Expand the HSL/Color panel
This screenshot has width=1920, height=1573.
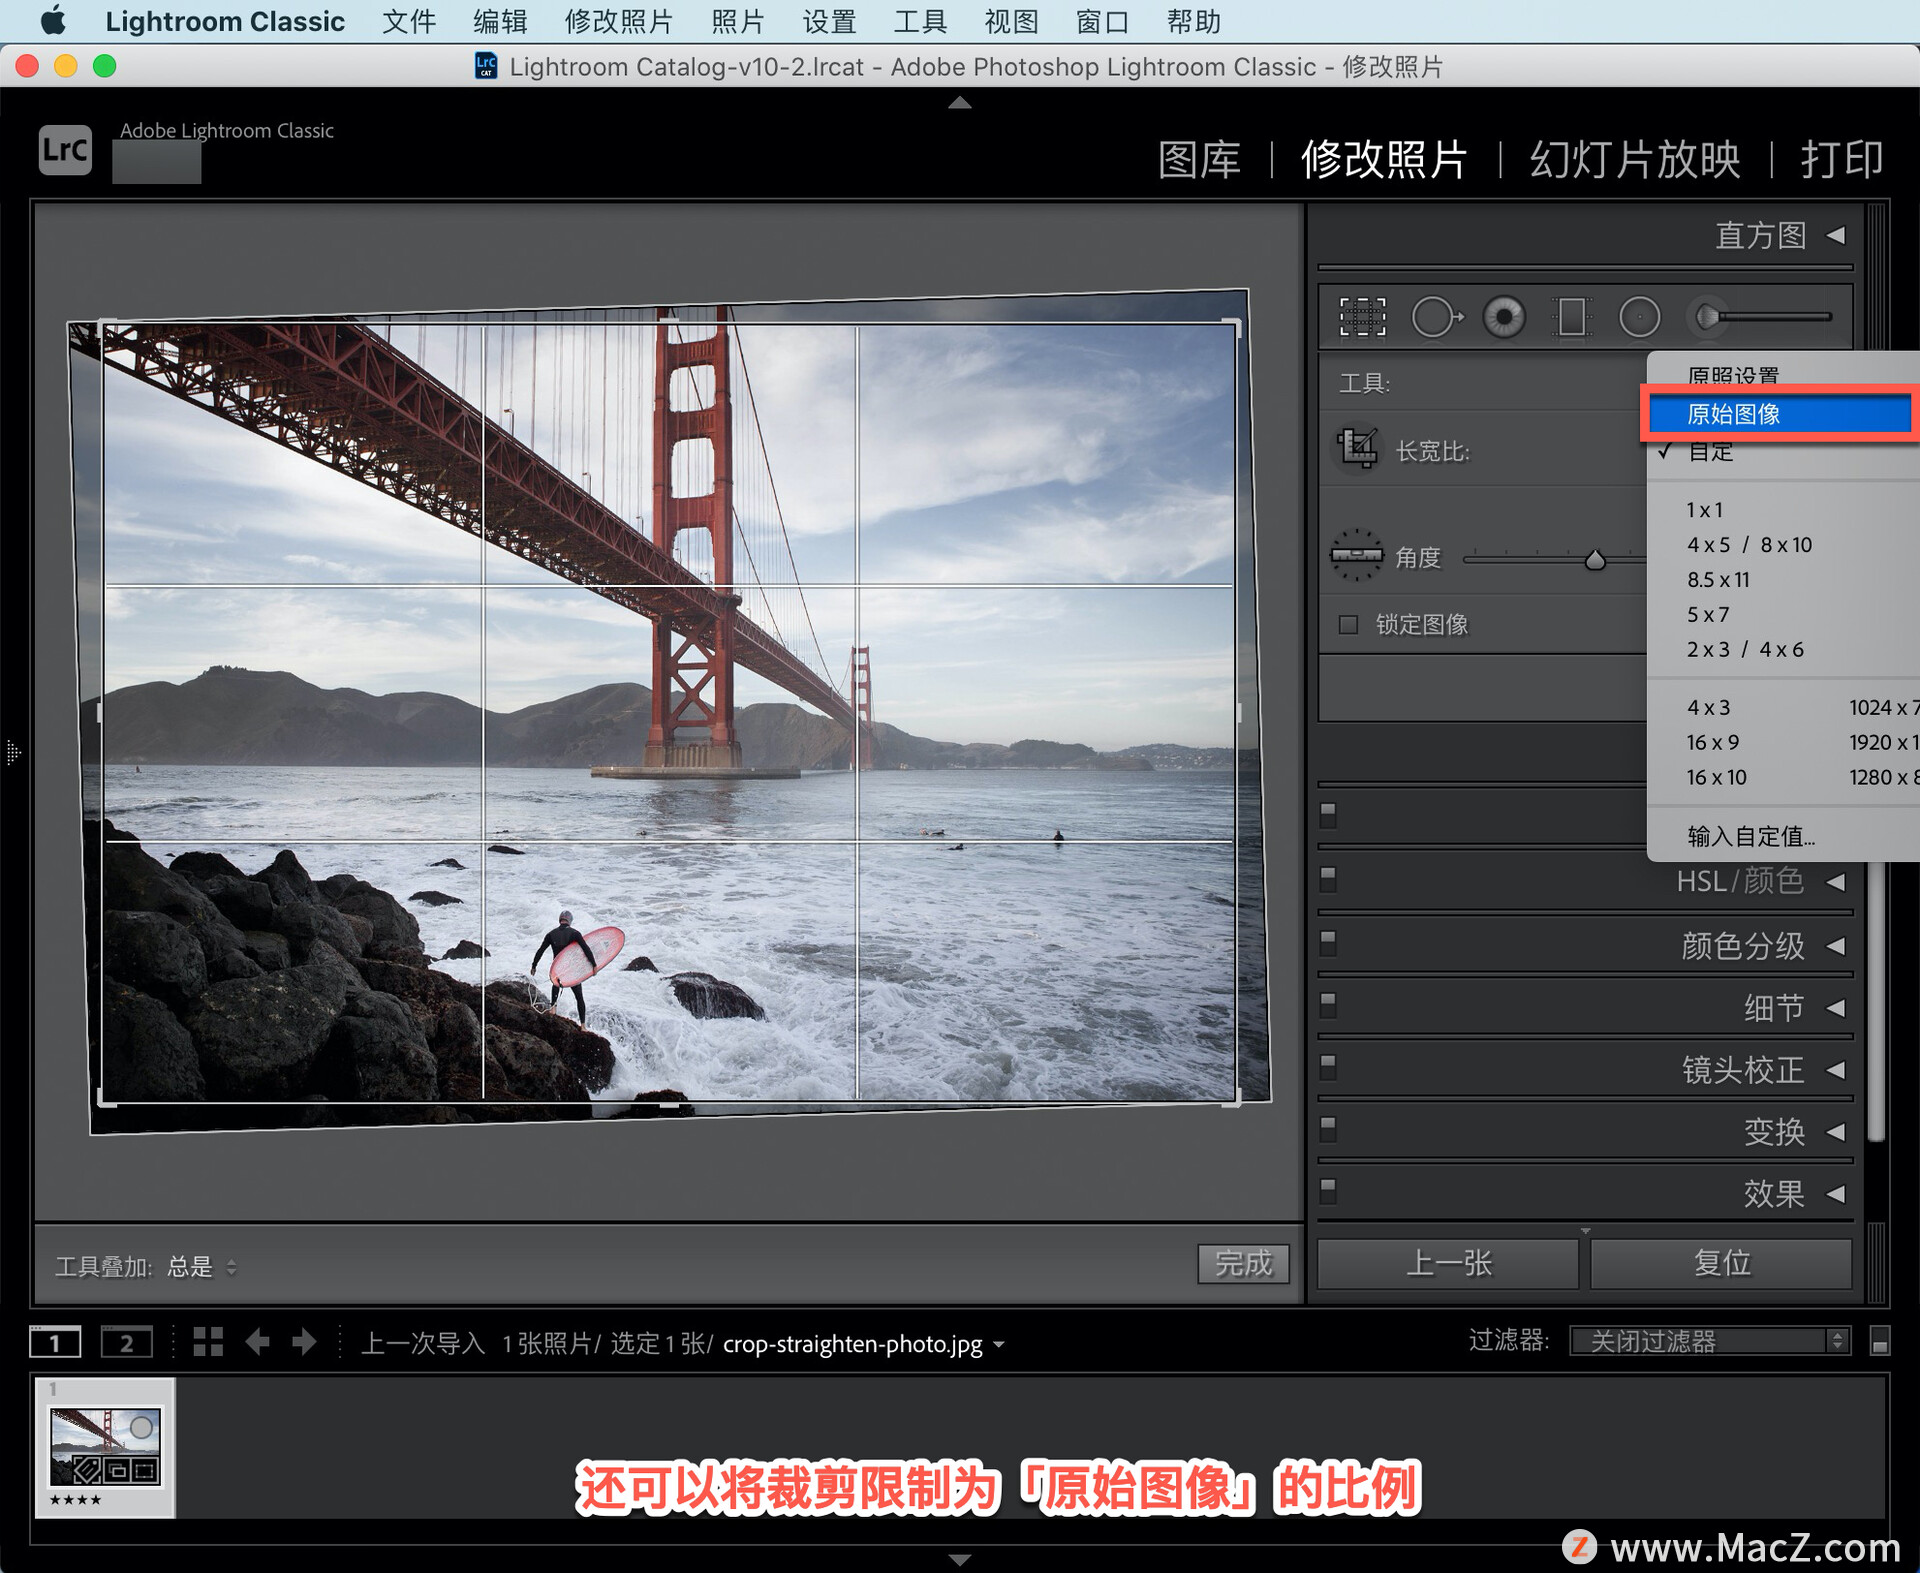click(x=1836, y=882)
